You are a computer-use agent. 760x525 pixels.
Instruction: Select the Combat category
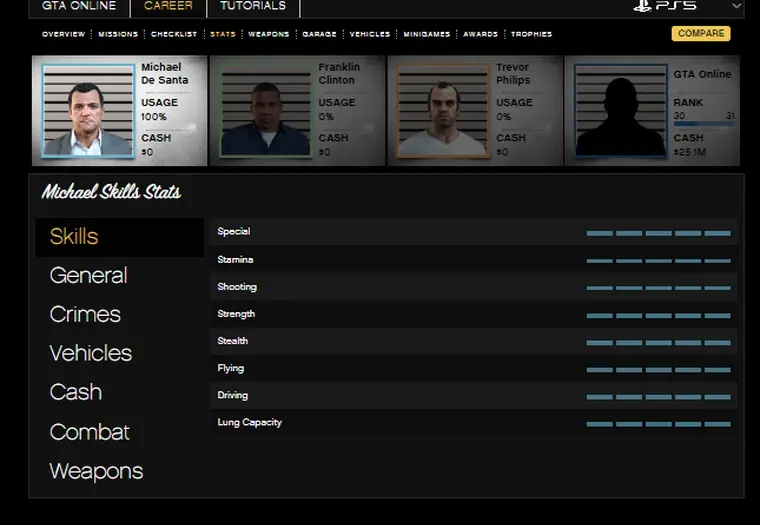point(90,431)
